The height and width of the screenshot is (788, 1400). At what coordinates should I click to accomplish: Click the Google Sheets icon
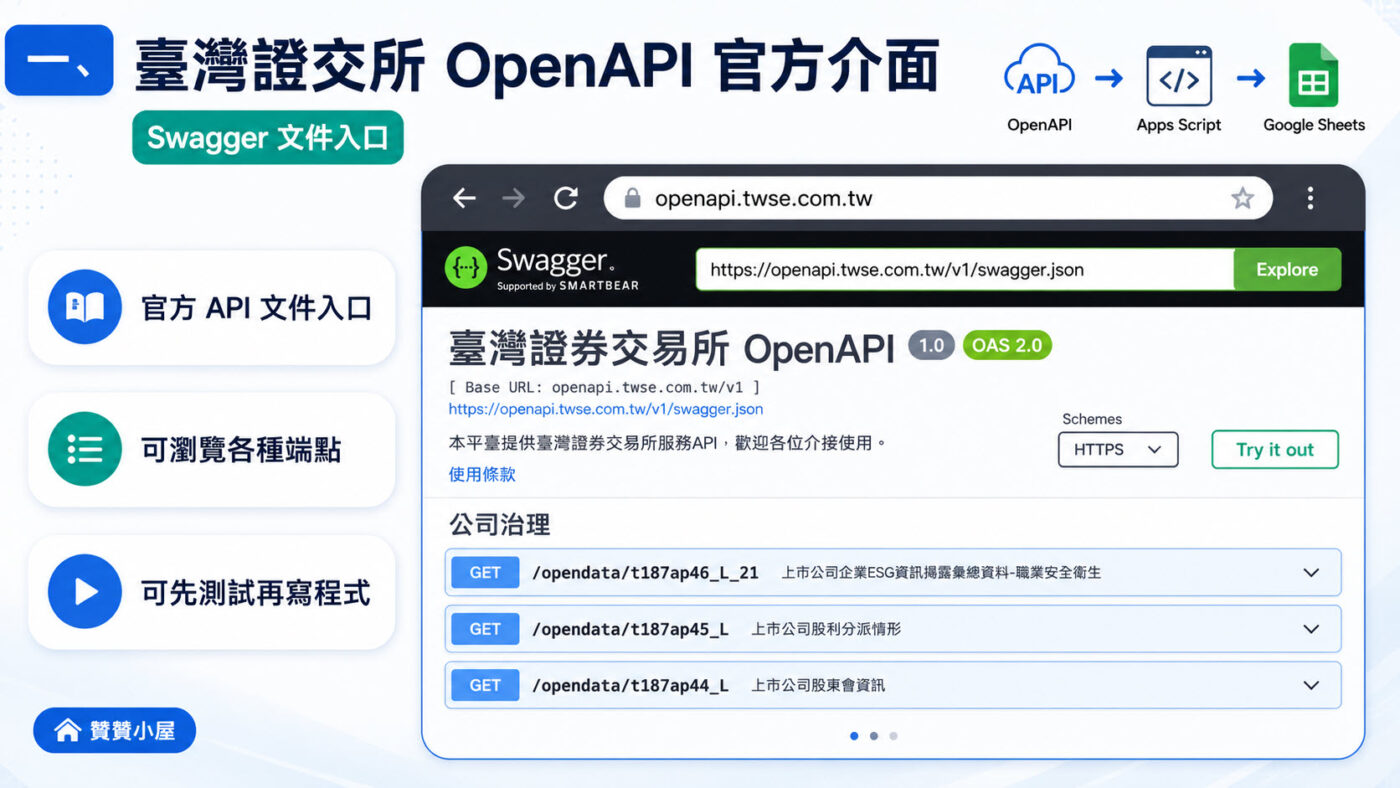click(1313, 76)
